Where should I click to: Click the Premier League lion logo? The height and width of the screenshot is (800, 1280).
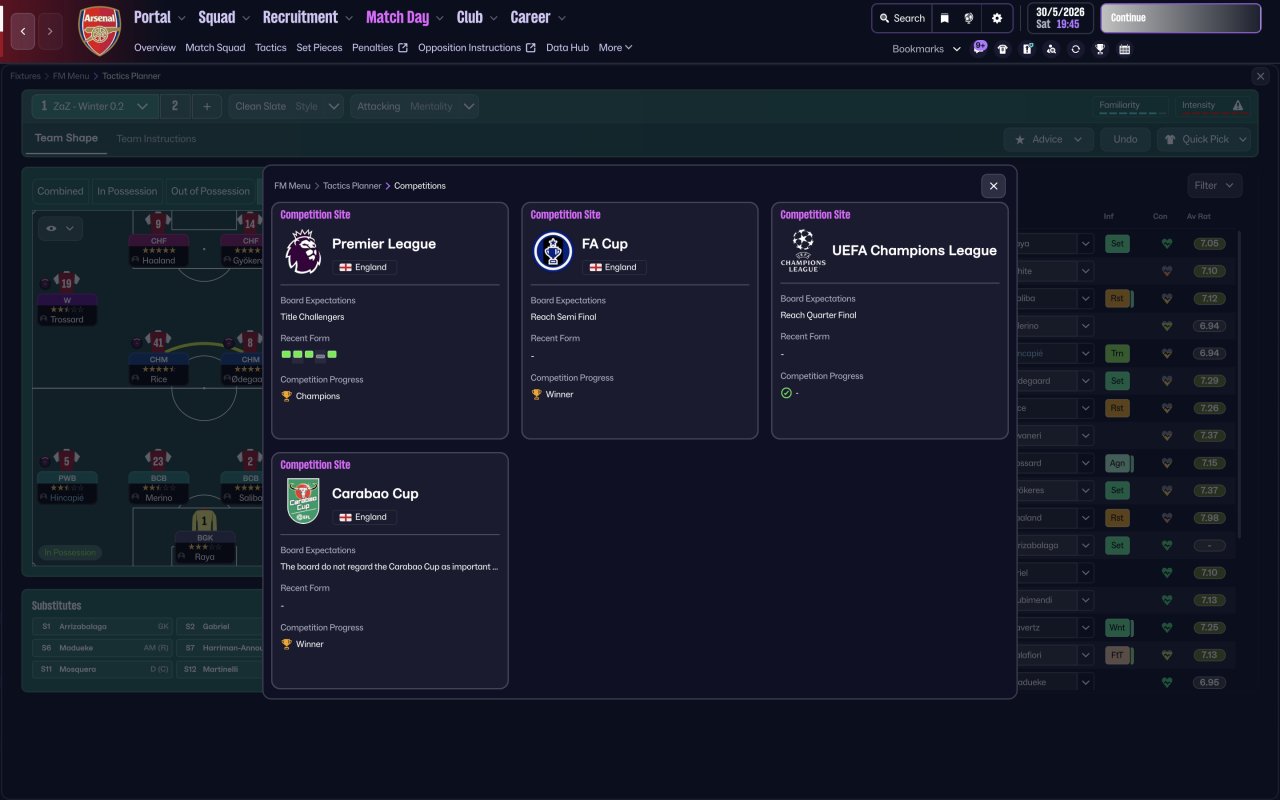(x=302, y=252)
